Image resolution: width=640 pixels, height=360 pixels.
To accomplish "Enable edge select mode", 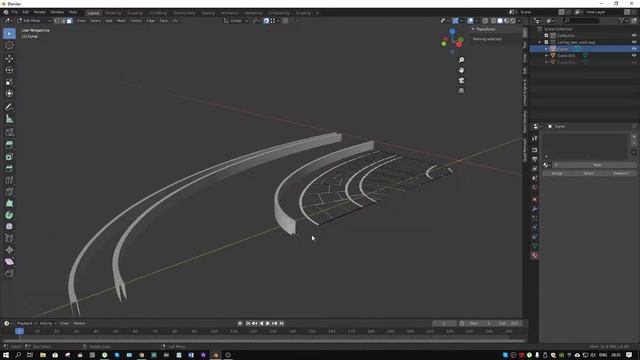I will click(x=63, y=20).
